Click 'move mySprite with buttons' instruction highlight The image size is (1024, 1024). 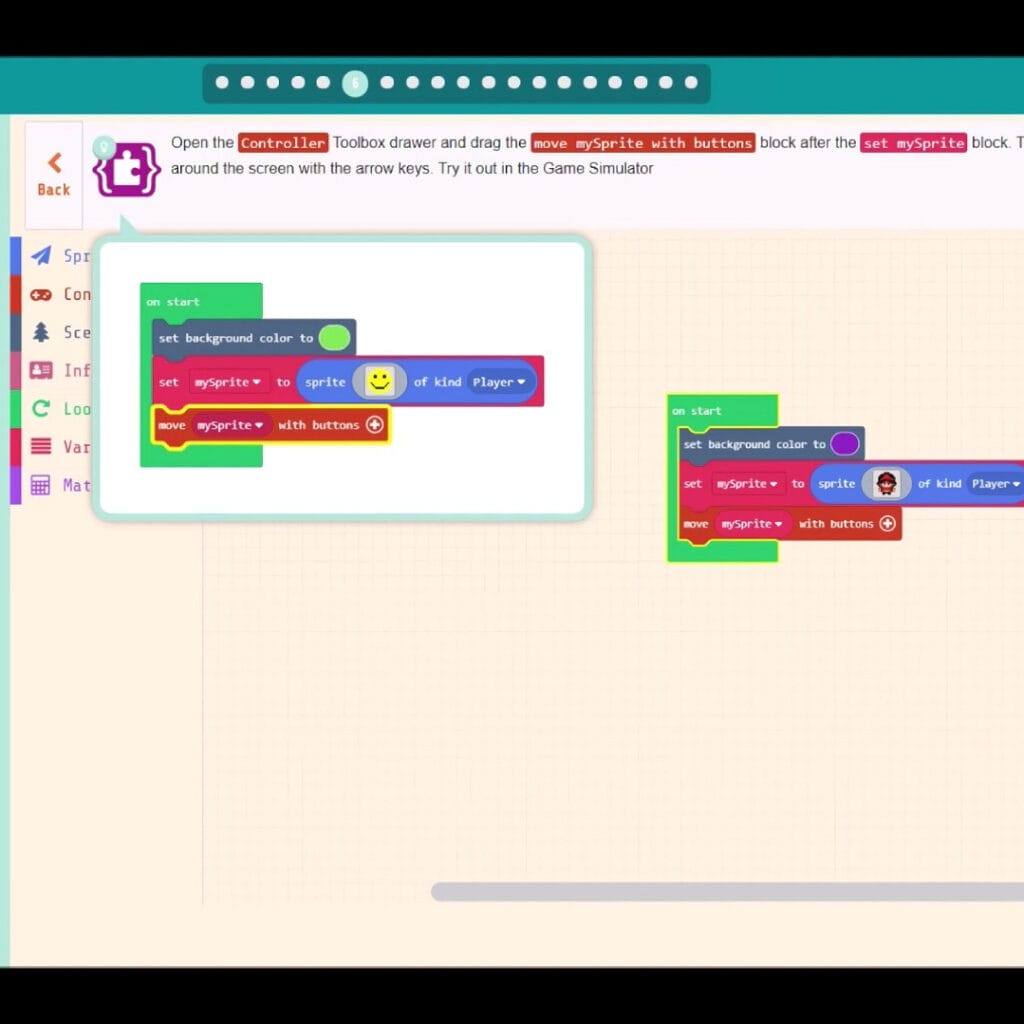click(643, 143)
